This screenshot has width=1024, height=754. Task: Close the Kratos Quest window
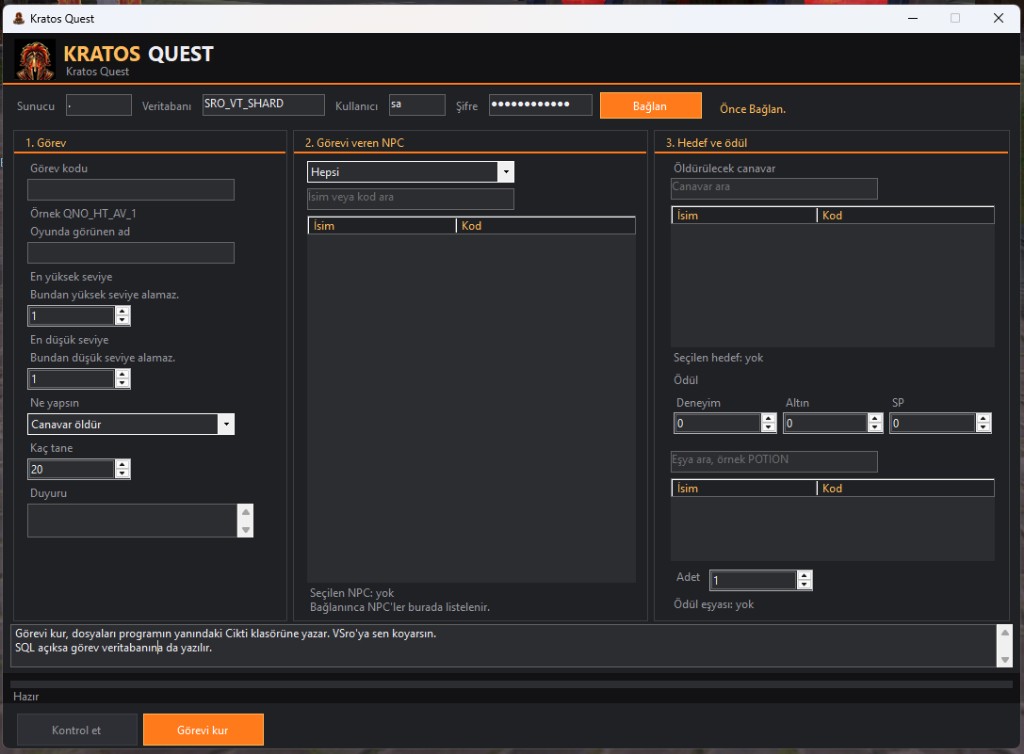[999, 18]
